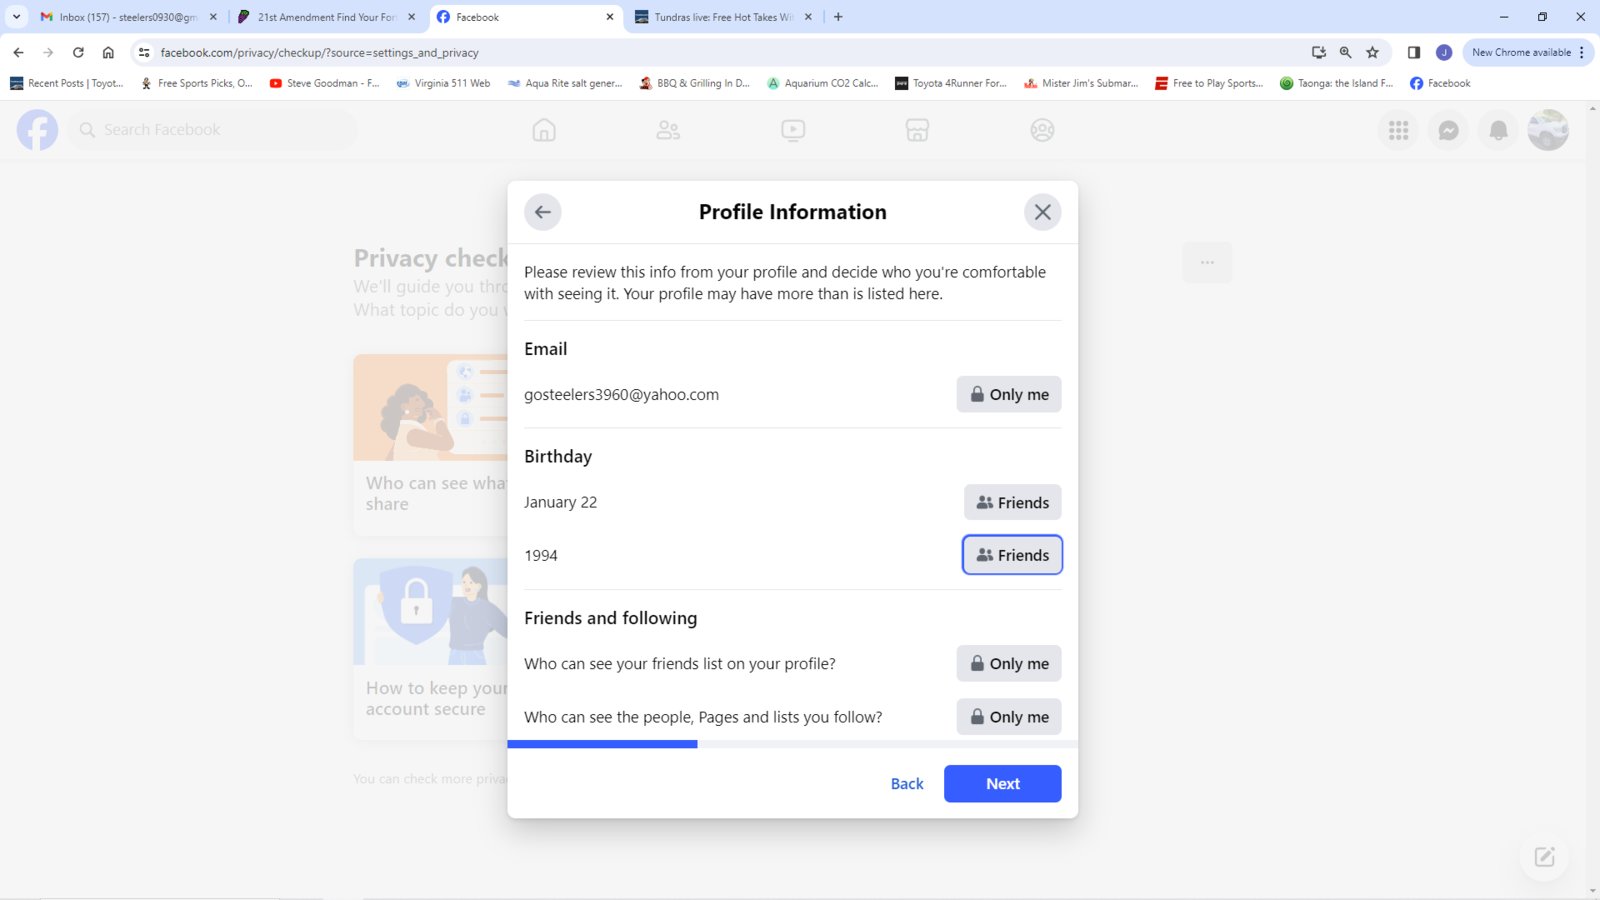The image size is (1600, 900).
Task: Open Free Sports Picks bookmark
Action: 196,83
